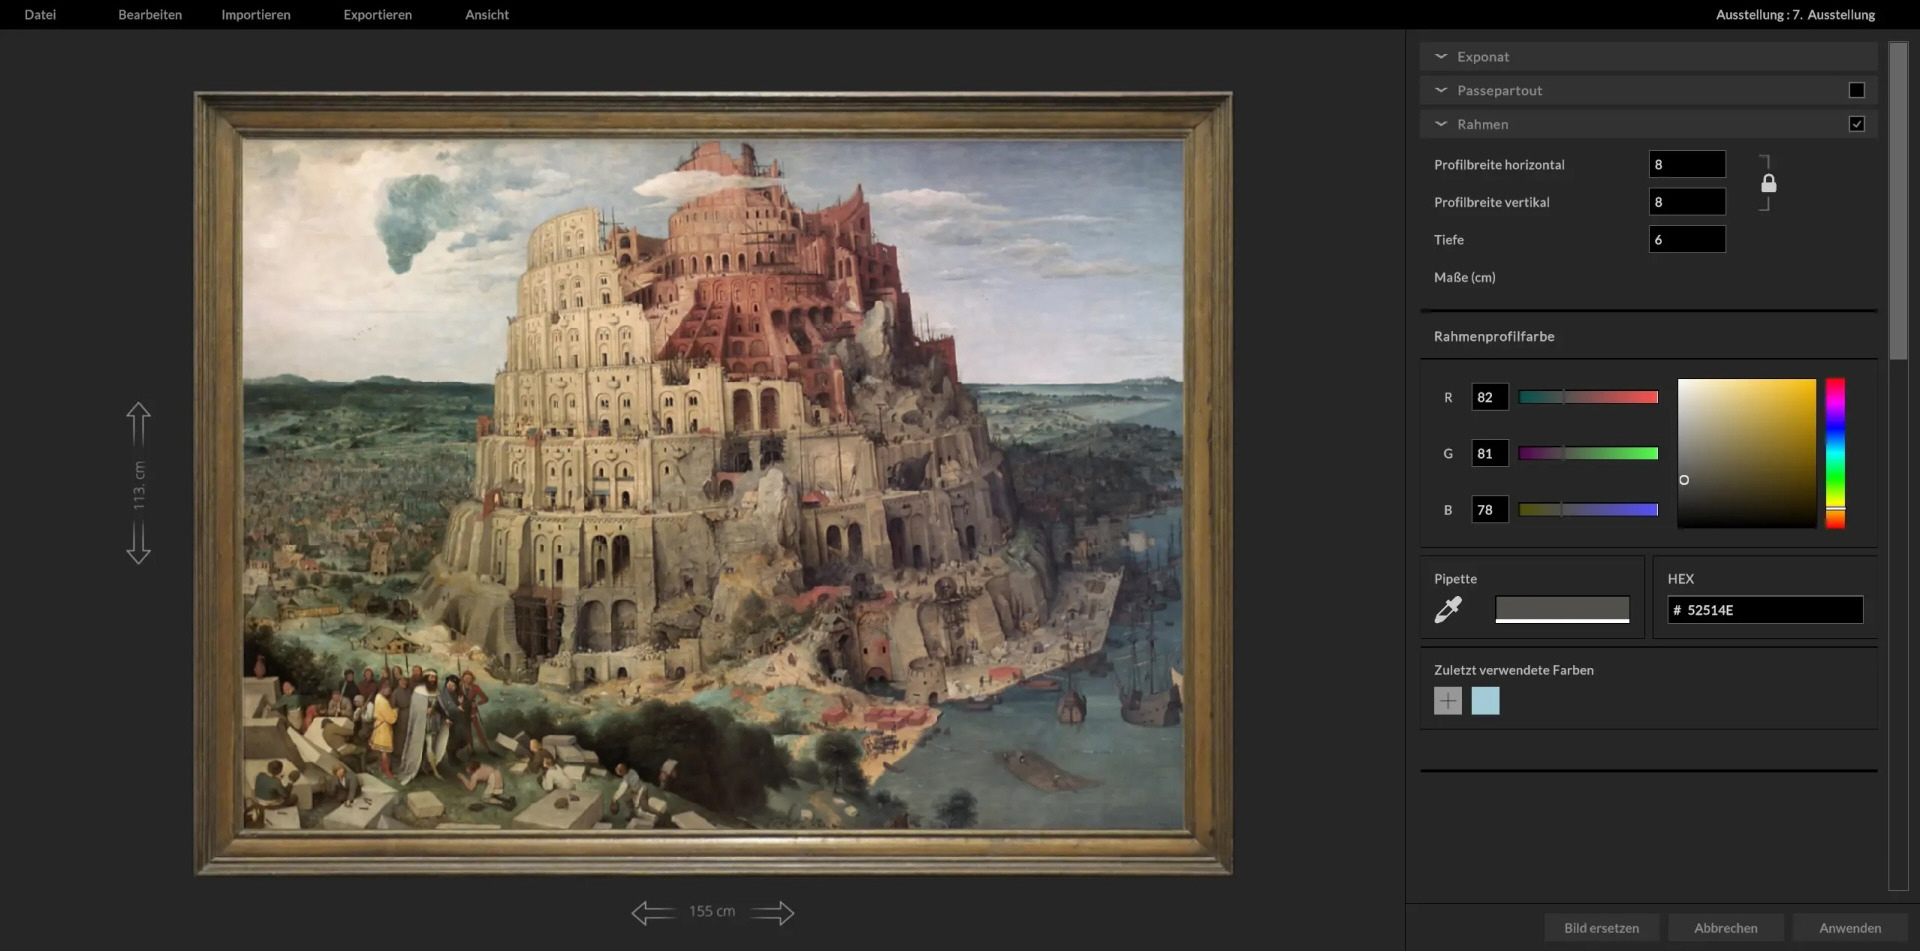Click the HEX field showing 52514E
This screenshot has height=951, width=1920.
[x=1765, y=610]
